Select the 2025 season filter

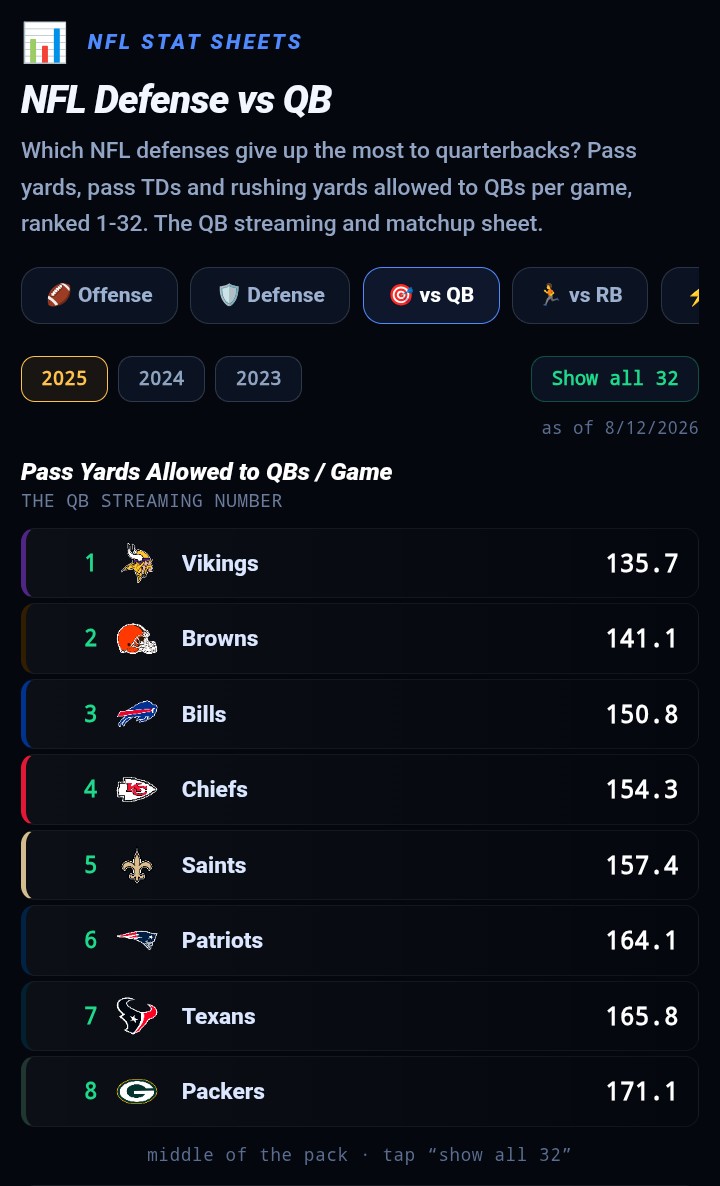coord(64,379)
